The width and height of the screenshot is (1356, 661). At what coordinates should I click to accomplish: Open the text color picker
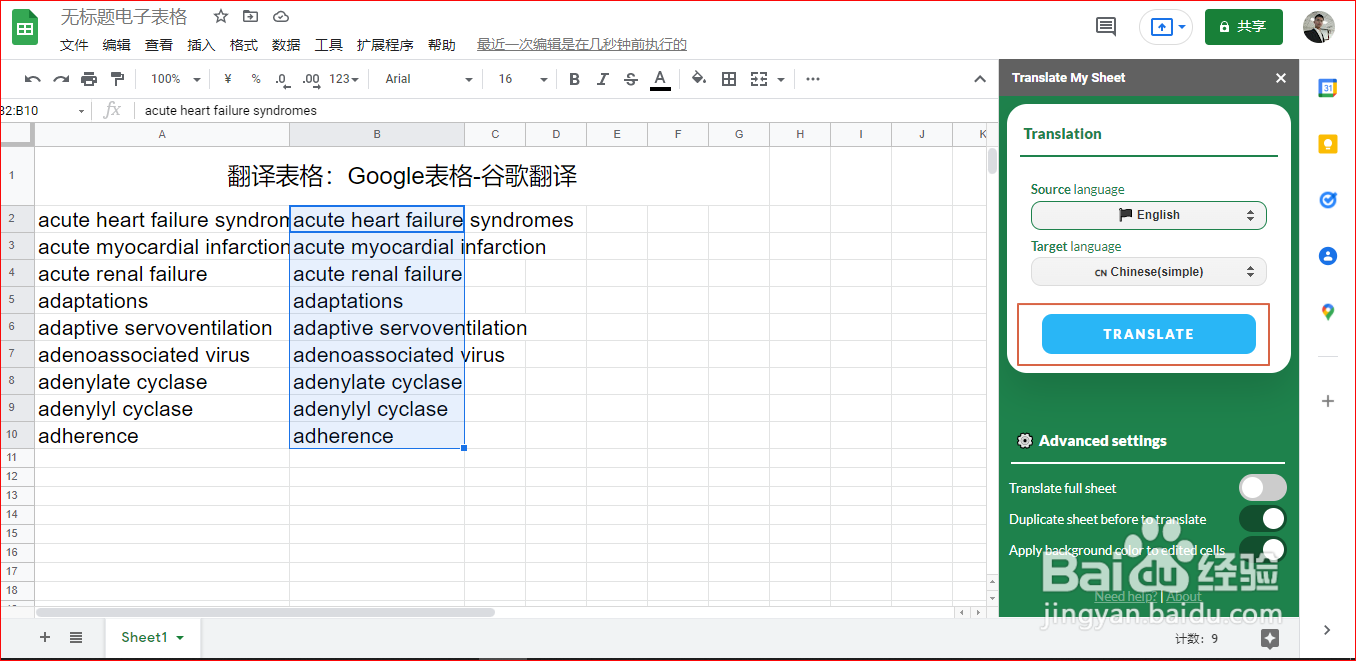[x=660, y=79]
